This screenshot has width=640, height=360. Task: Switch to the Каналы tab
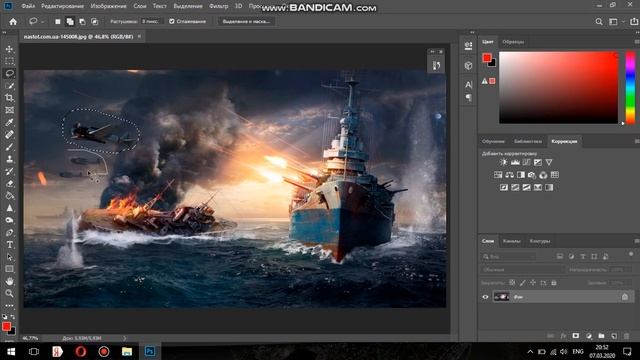coord(511,241)
